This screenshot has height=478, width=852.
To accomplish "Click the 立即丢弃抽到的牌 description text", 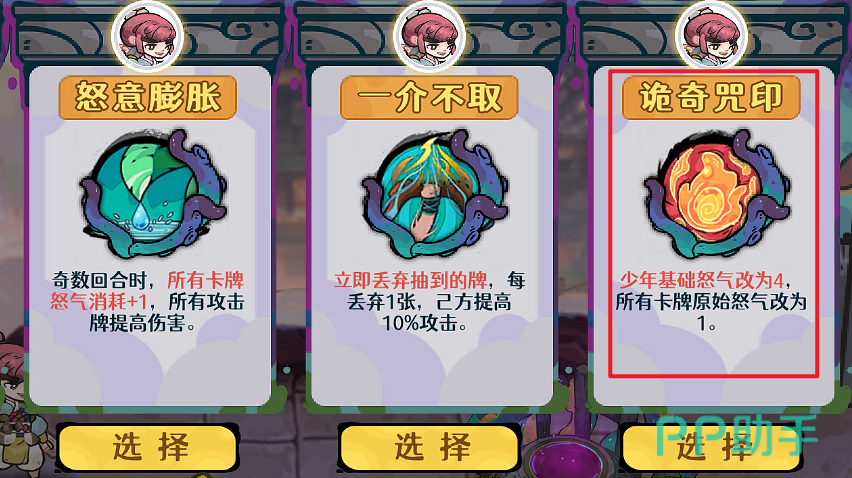I will 410,280.
